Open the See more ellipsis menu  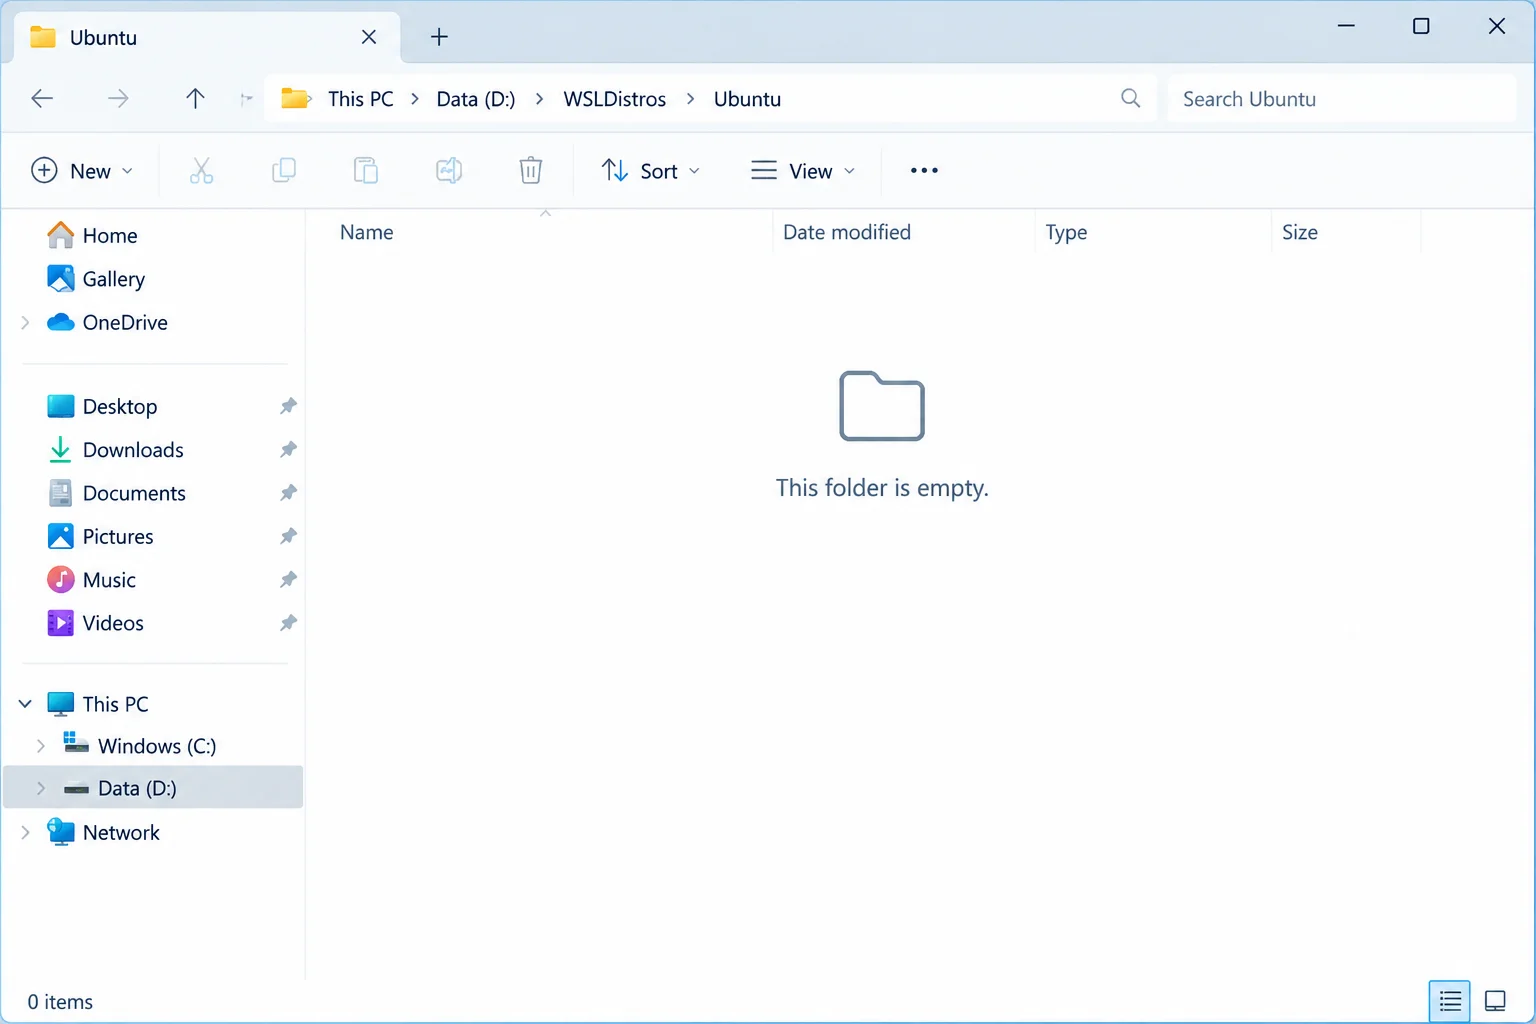924,171
